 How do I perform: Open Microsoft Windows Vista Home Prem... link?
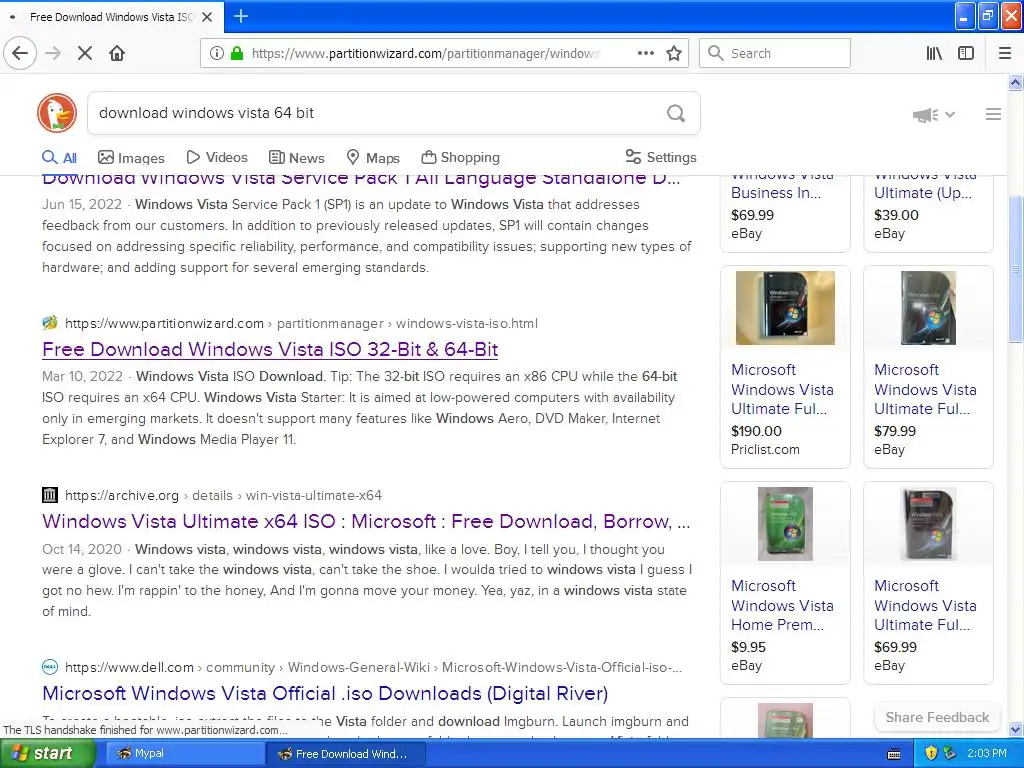click(x=782, y=605)
